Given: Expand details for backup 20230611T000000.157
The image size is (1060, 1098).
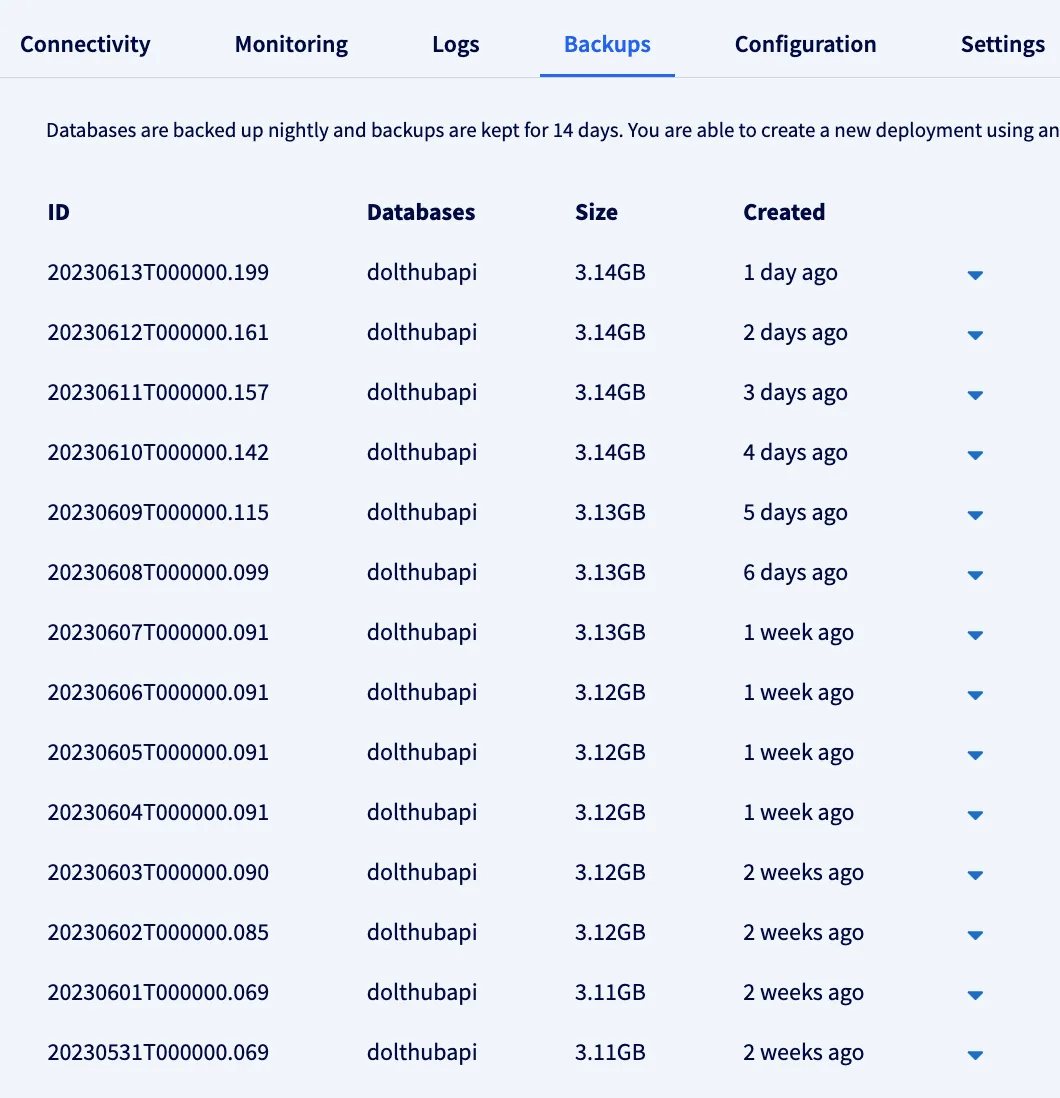Looking at the screenshot, I should tap(975, 394).
